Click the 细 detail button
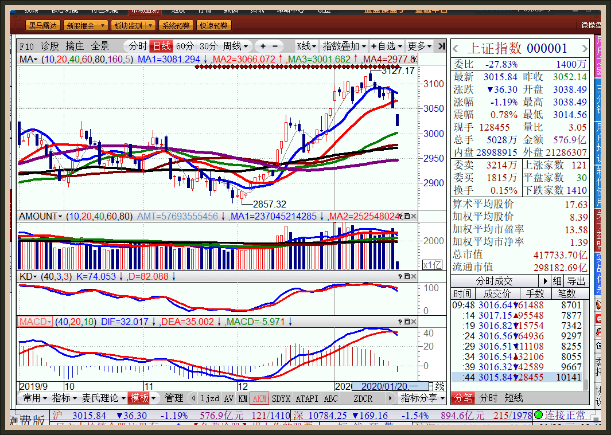The width and height of the screenshot is (611, 435). point(557,281)
